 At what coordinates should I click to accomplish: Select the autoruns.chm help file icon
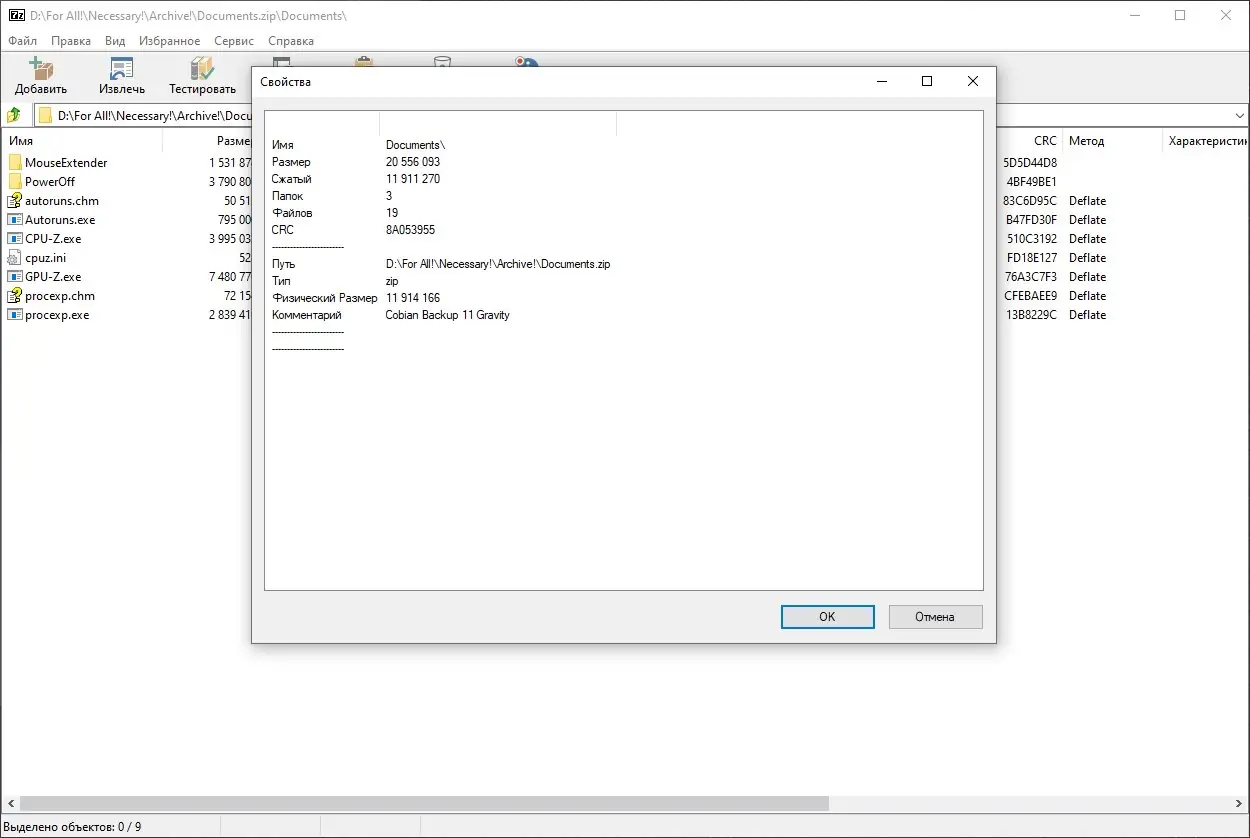tap(15, 201)
